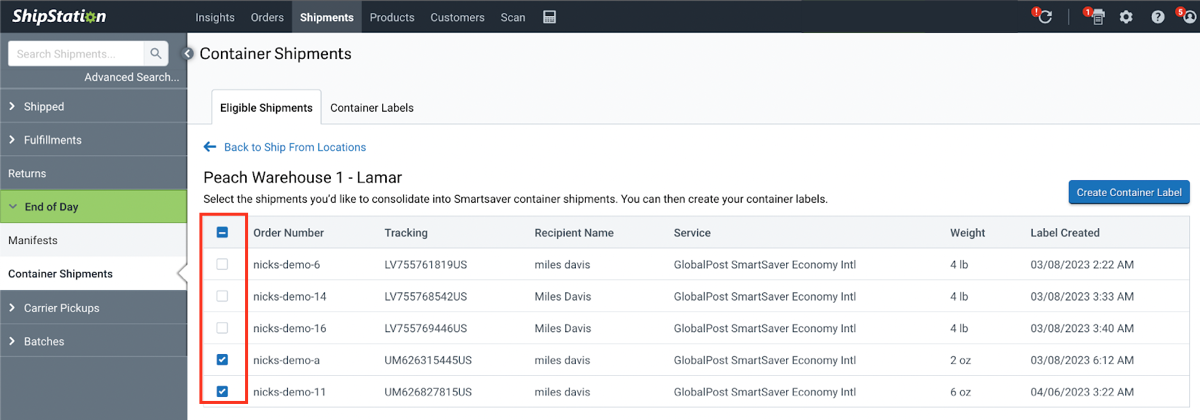
Task: Open Manifests in the sidebar
Action: point(93,240)
